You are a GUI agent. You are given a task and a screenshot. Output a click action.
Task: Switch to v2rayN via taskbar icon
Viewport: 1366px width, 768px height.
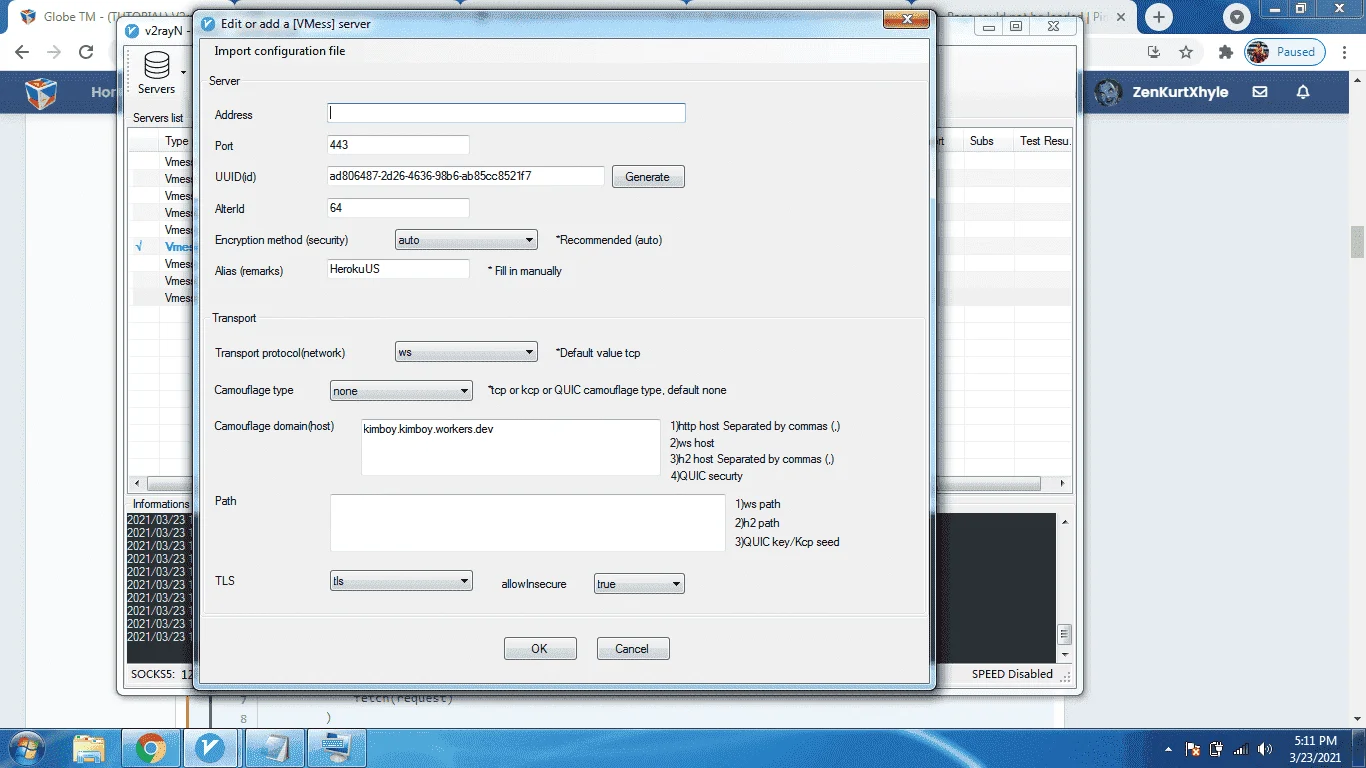click(x=212, y=748)
